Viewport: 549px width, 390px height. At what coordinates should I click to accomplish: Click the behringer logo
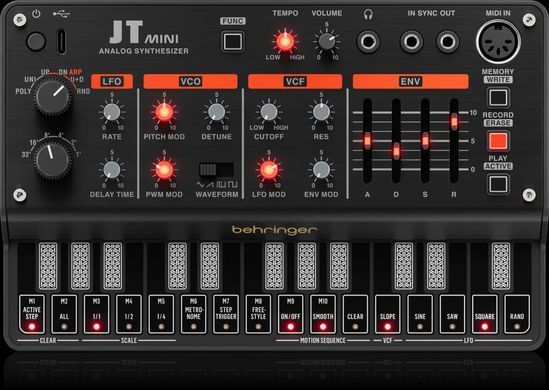pos(274,230)
